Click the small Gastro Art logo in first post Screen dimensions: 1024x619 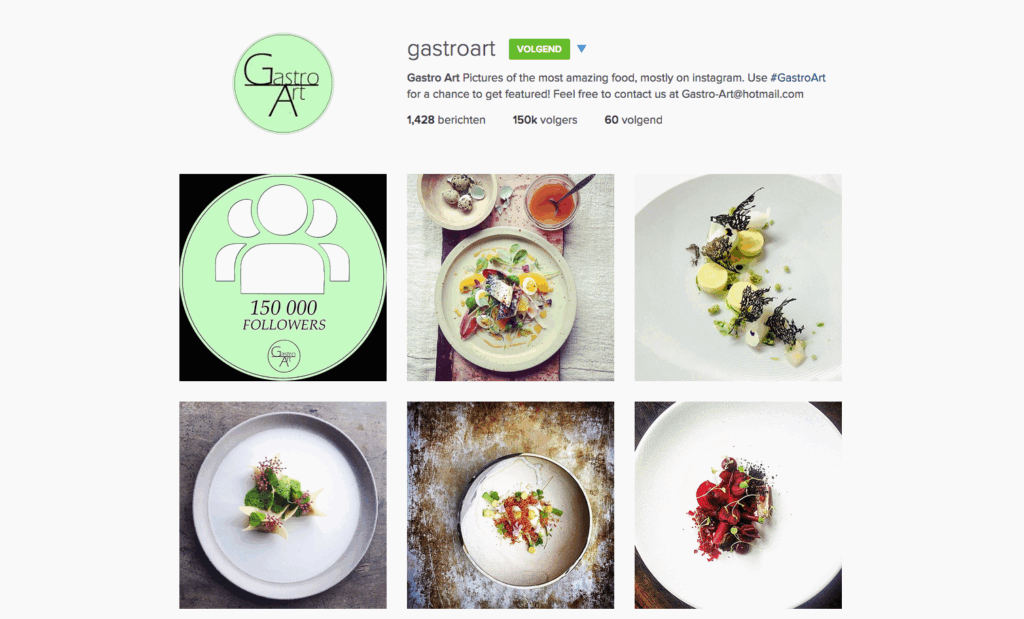[283, 357]
